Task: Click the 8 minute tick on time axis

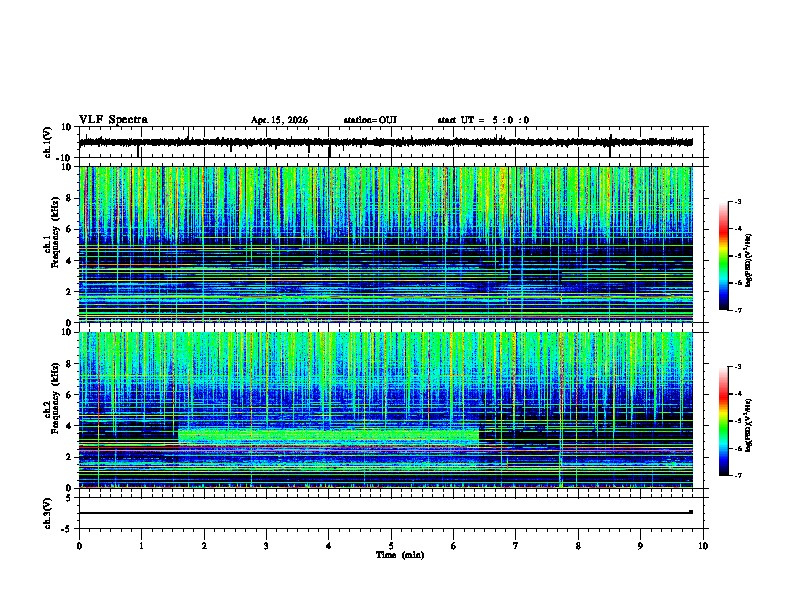Action: click(x=578, y=546)
